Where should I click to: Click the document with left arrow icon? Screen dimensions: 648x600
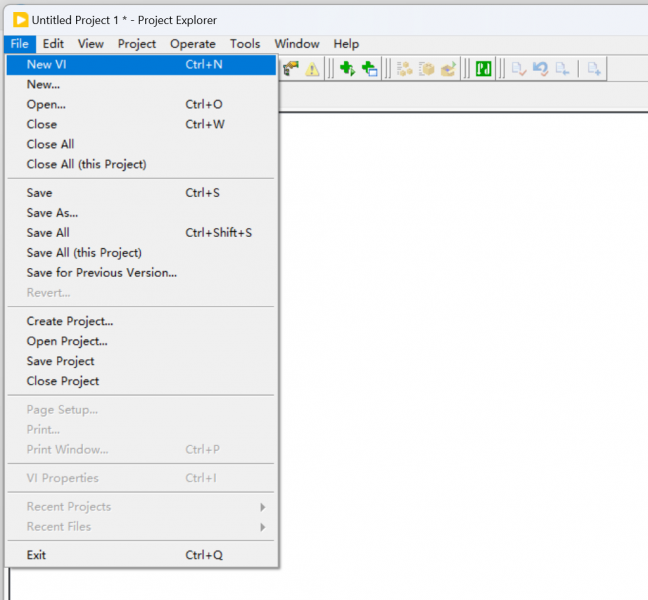click(562, 69)
